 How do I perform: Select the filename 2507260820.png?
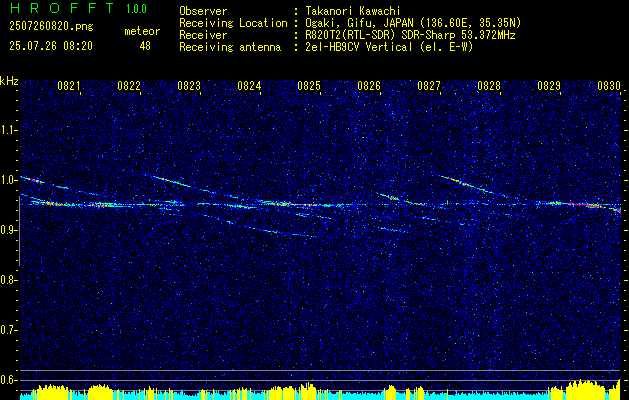[51, 27]
